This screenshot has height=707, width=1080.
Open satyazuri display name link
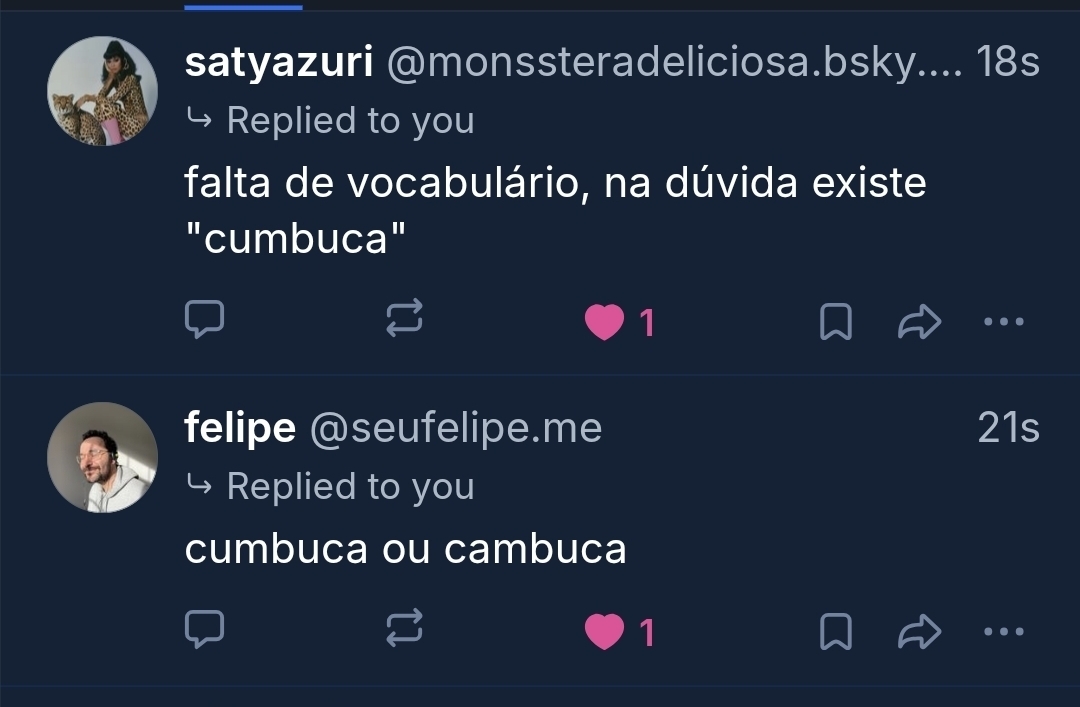click(x=279, y=63)
